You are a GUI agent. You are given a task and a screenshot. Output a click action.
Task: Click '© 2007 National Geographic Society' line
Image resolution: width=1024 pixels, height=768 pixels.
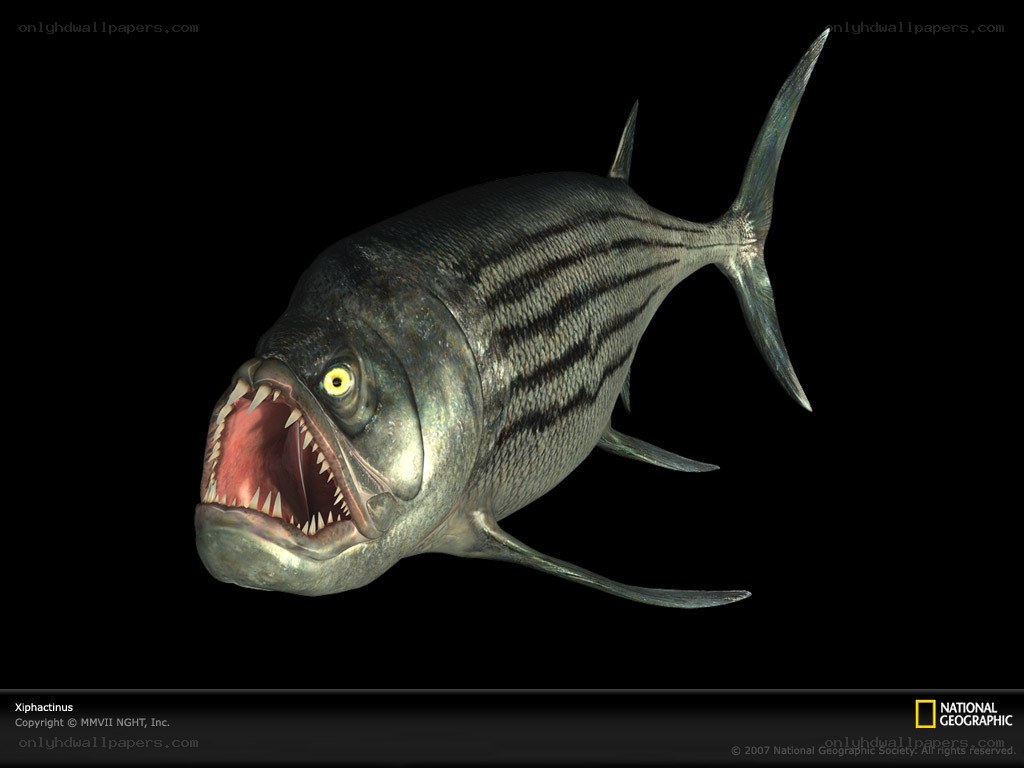872,751
